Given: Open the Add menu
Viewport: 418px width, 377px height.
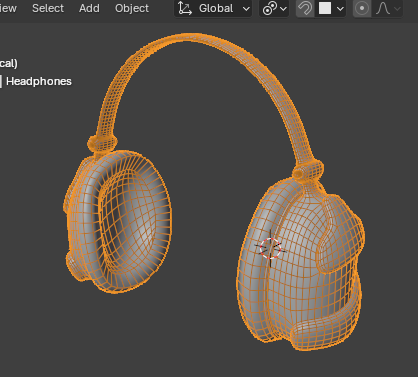Looking at the screenshot, I should (x=89, y=8).
